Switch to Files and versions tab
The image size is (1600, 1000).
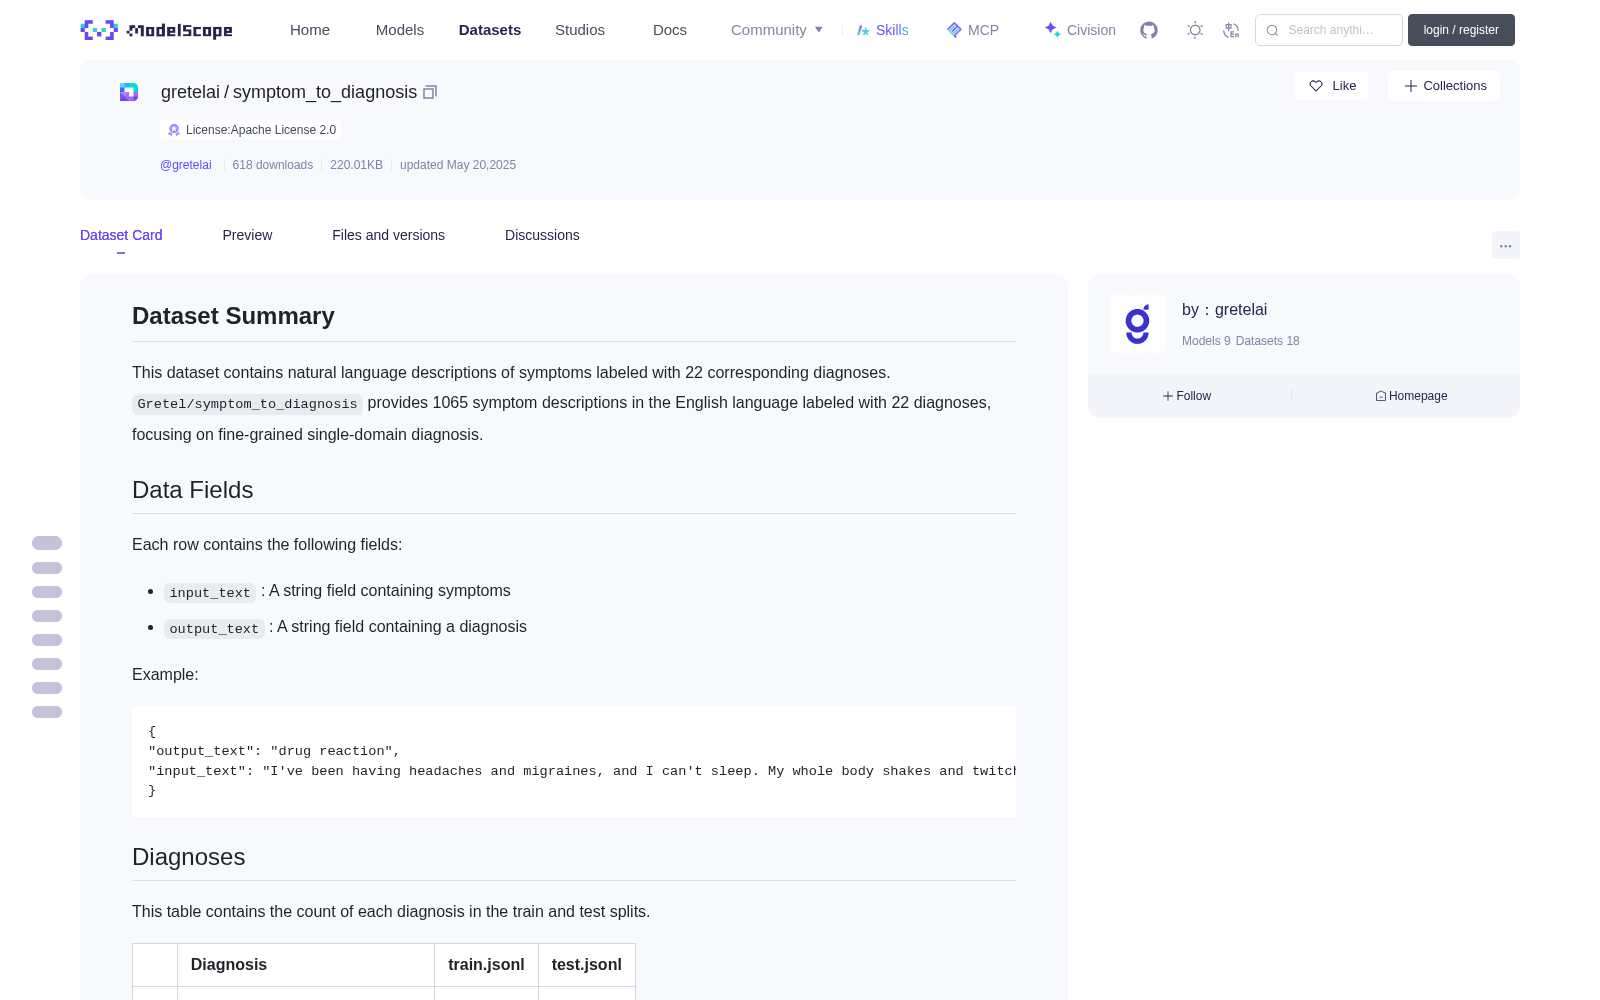388,235
